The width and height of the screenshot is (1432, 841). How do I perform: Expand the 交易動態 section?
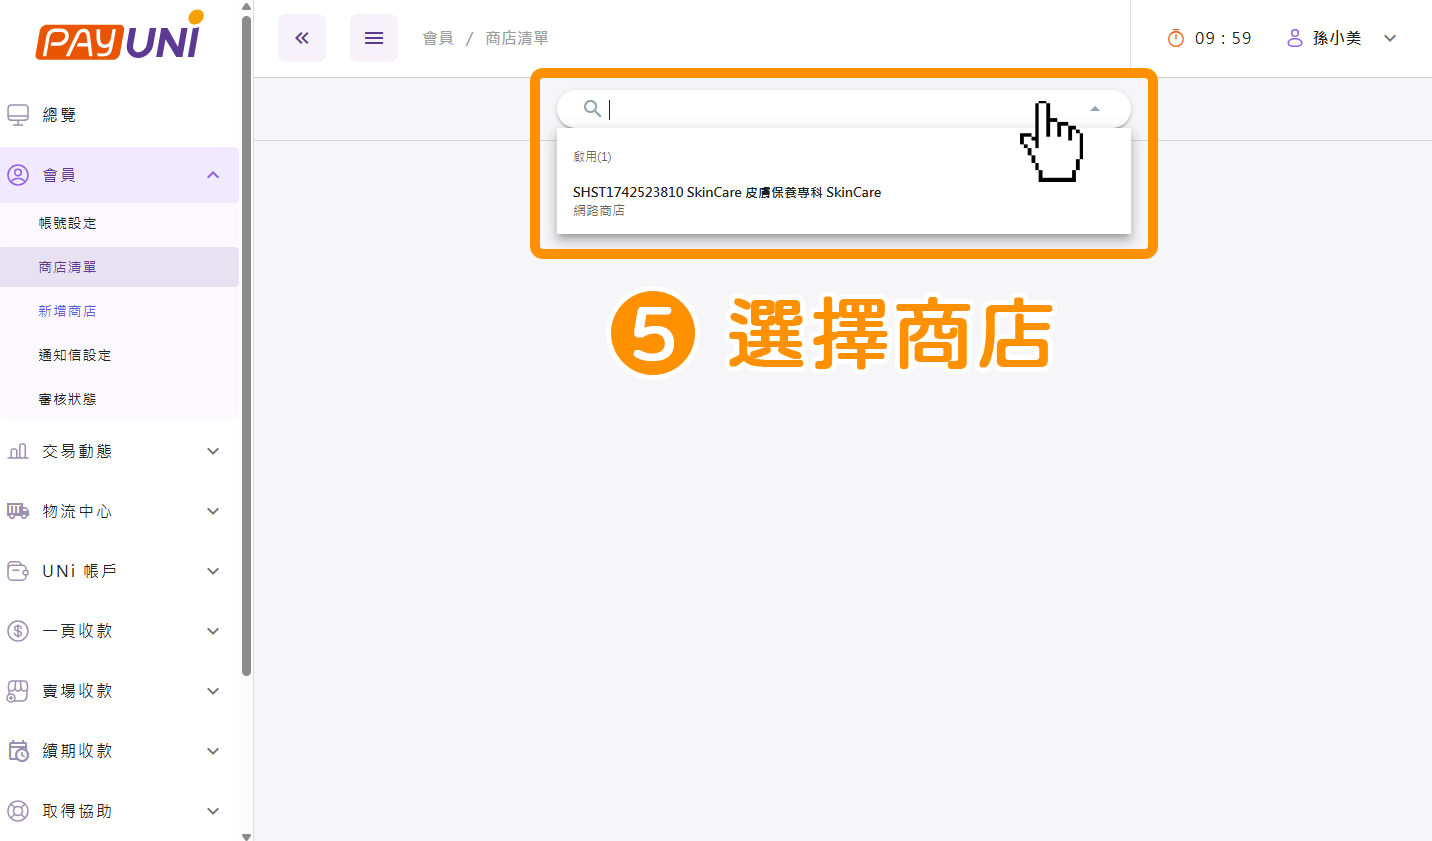pyautogui.click(x=213, y=451)
